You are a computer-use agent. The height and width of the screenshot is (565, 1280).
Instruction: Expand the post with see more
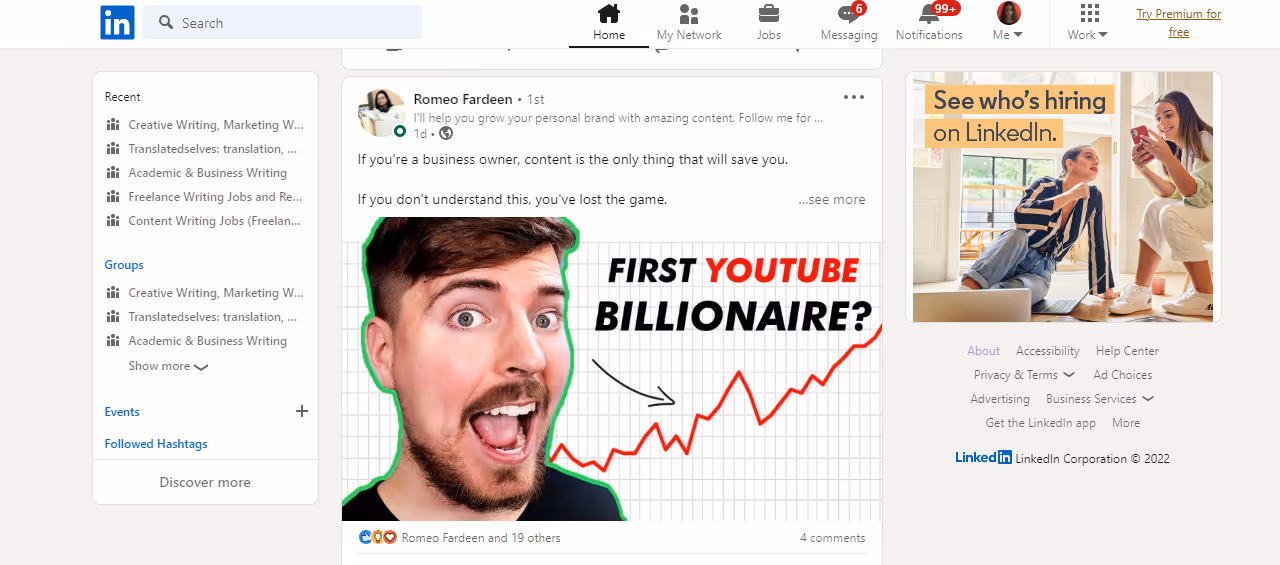(832, 199)
